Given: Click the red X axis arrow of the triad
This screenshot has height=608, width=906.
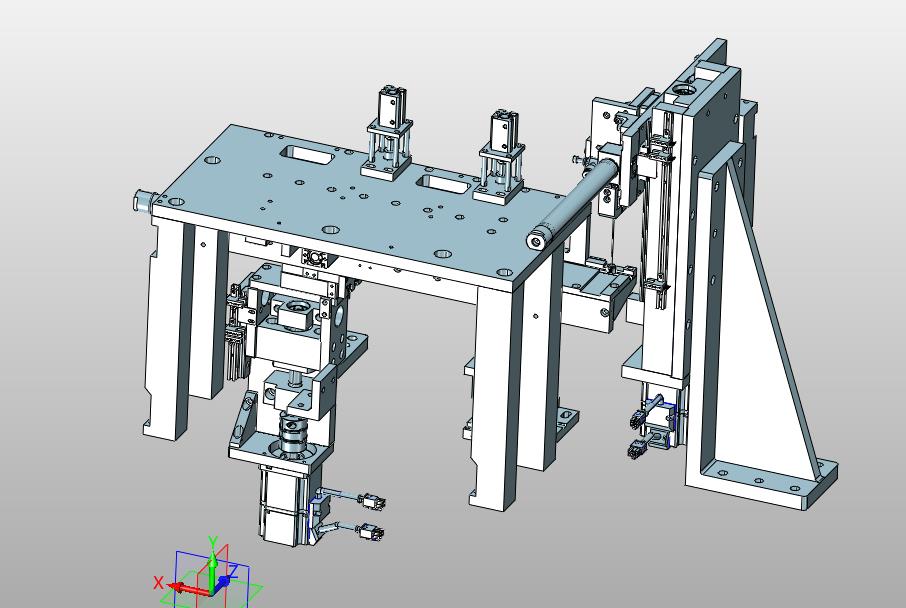Looking at the screenshot, I should click(x=188, y=590).
